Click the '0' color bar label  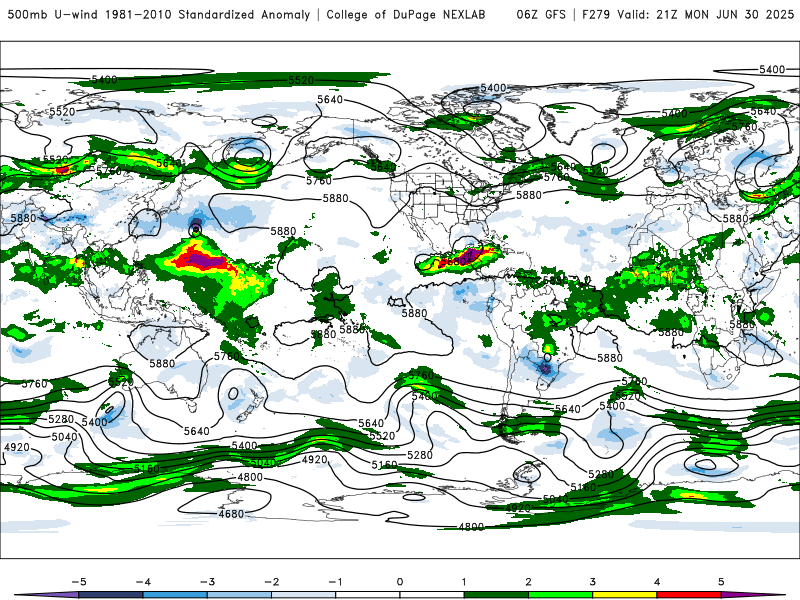400,582
